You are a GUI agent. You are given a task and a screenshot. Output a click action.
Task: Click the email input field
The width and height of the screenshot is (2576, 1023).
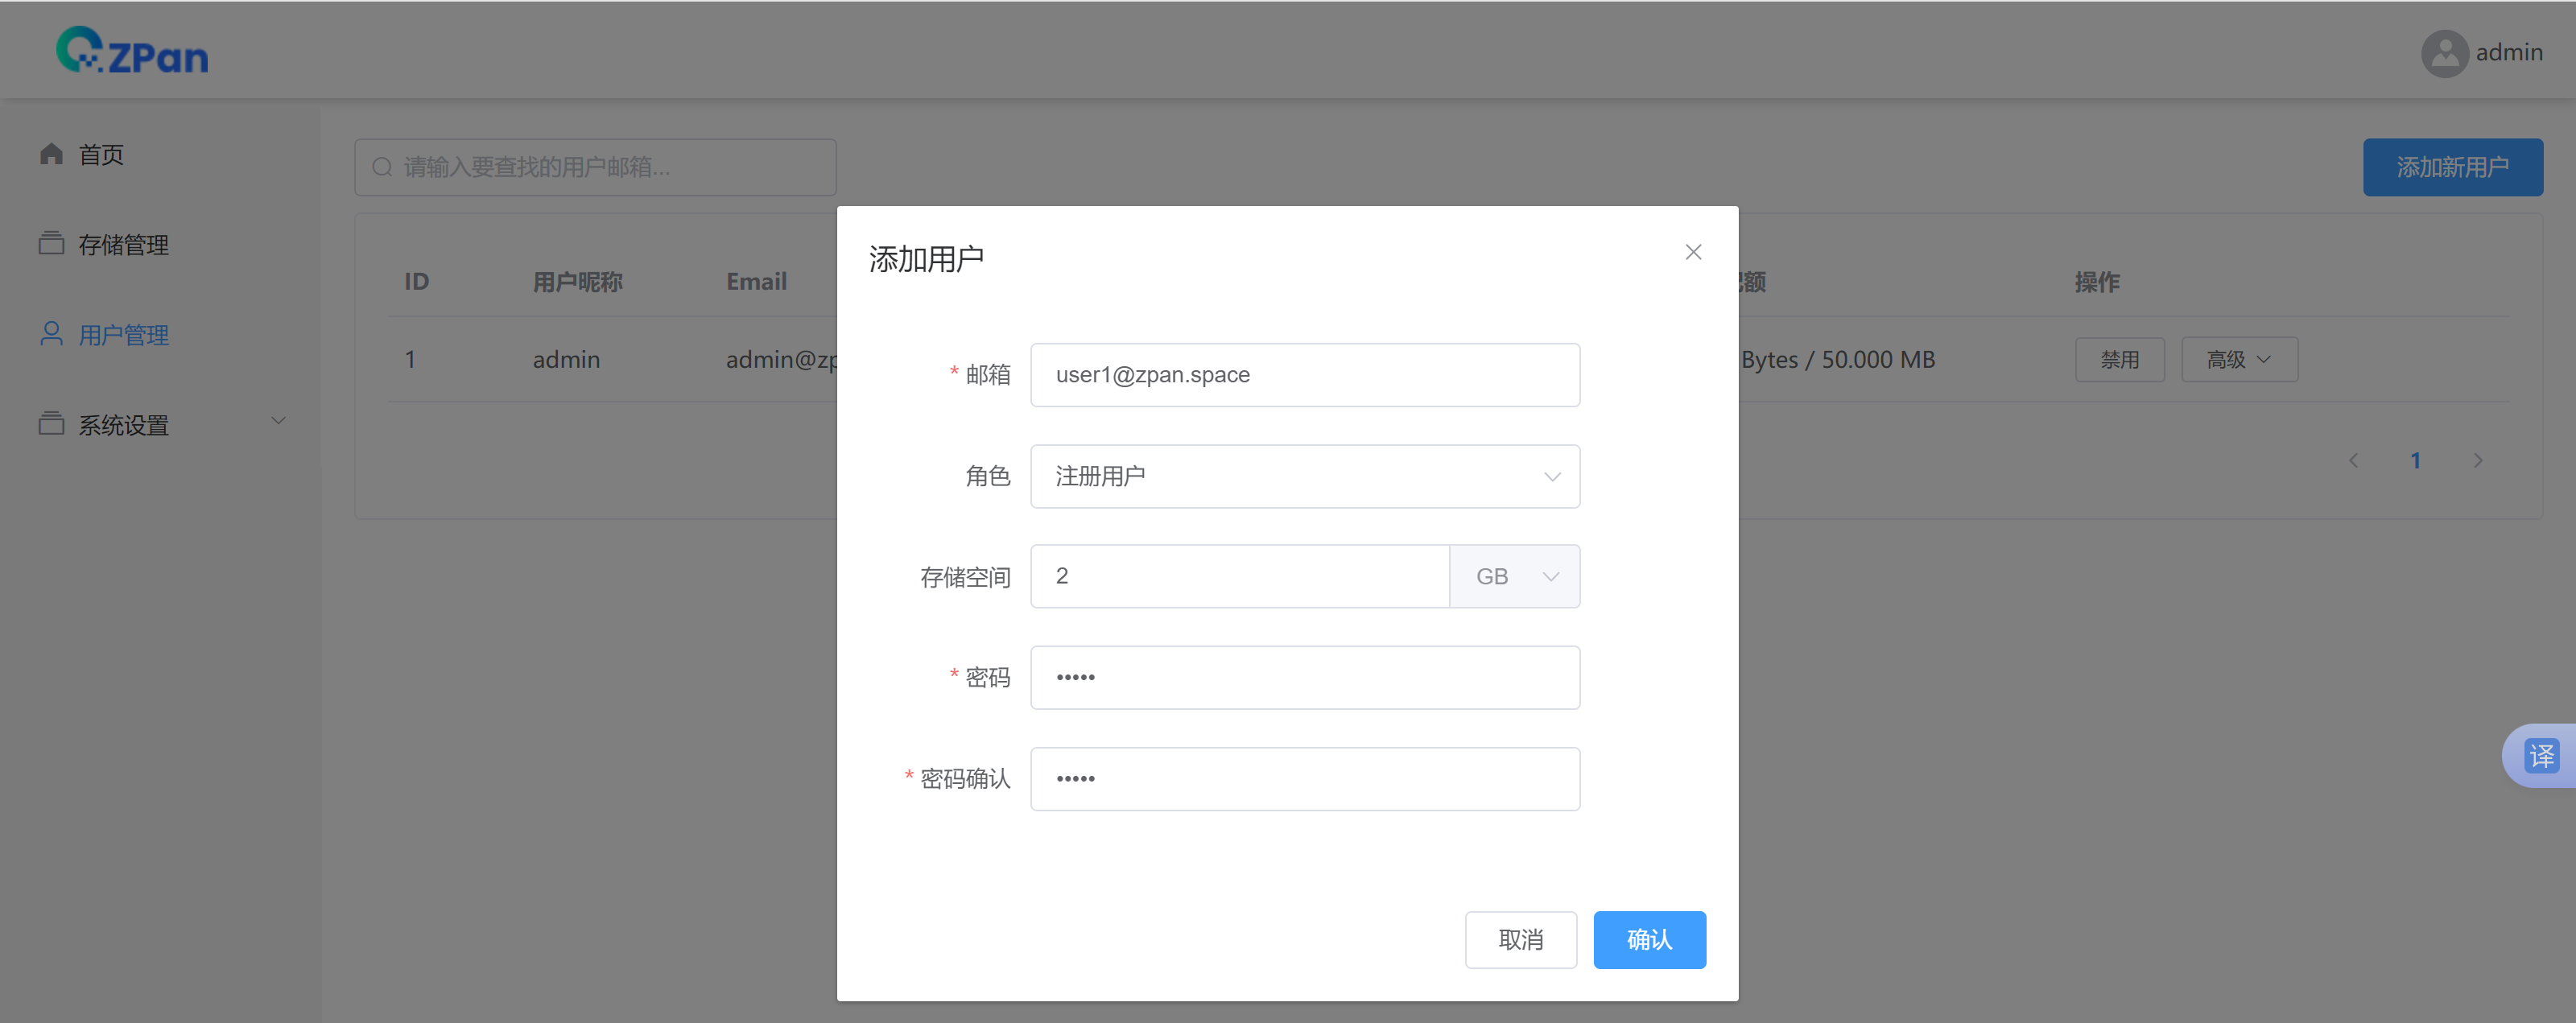point(1304,375)
